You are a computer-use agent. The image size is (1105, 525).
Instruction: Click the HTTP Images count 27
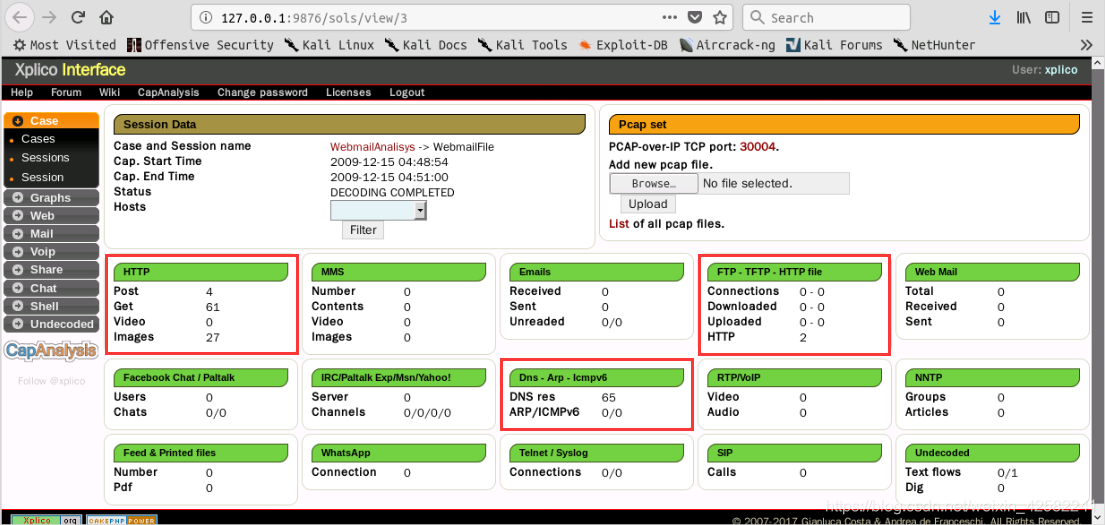coord(213,338)
